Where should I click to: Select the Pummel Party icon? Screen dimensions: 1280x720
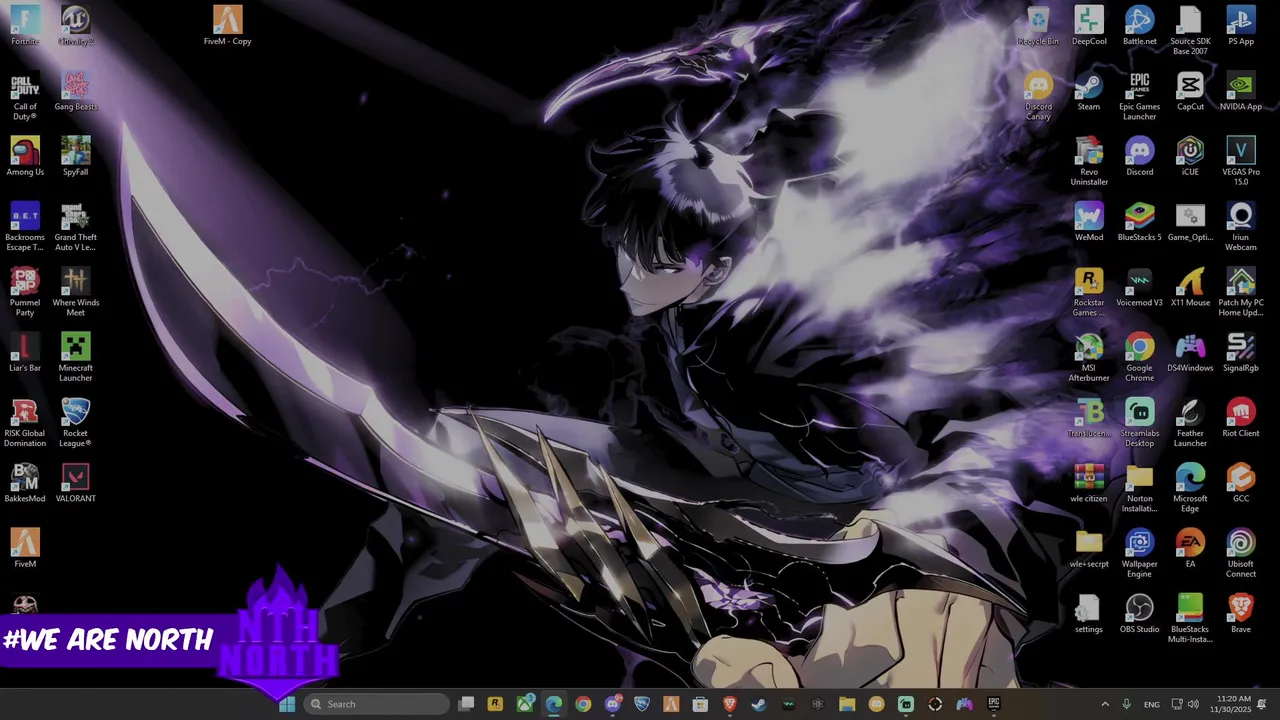[x=25, y=292]
